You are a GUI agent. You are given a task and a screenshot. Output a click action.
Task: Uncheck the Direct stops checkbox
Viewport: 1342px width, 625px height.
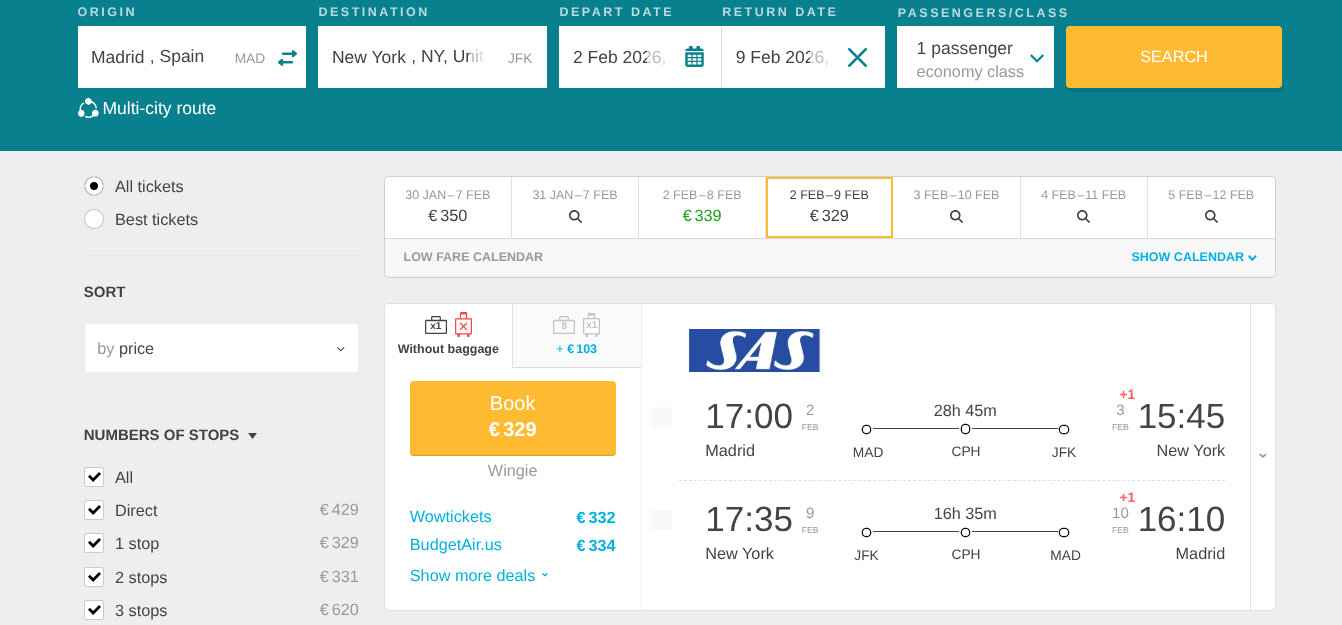[x=94, y=510]
